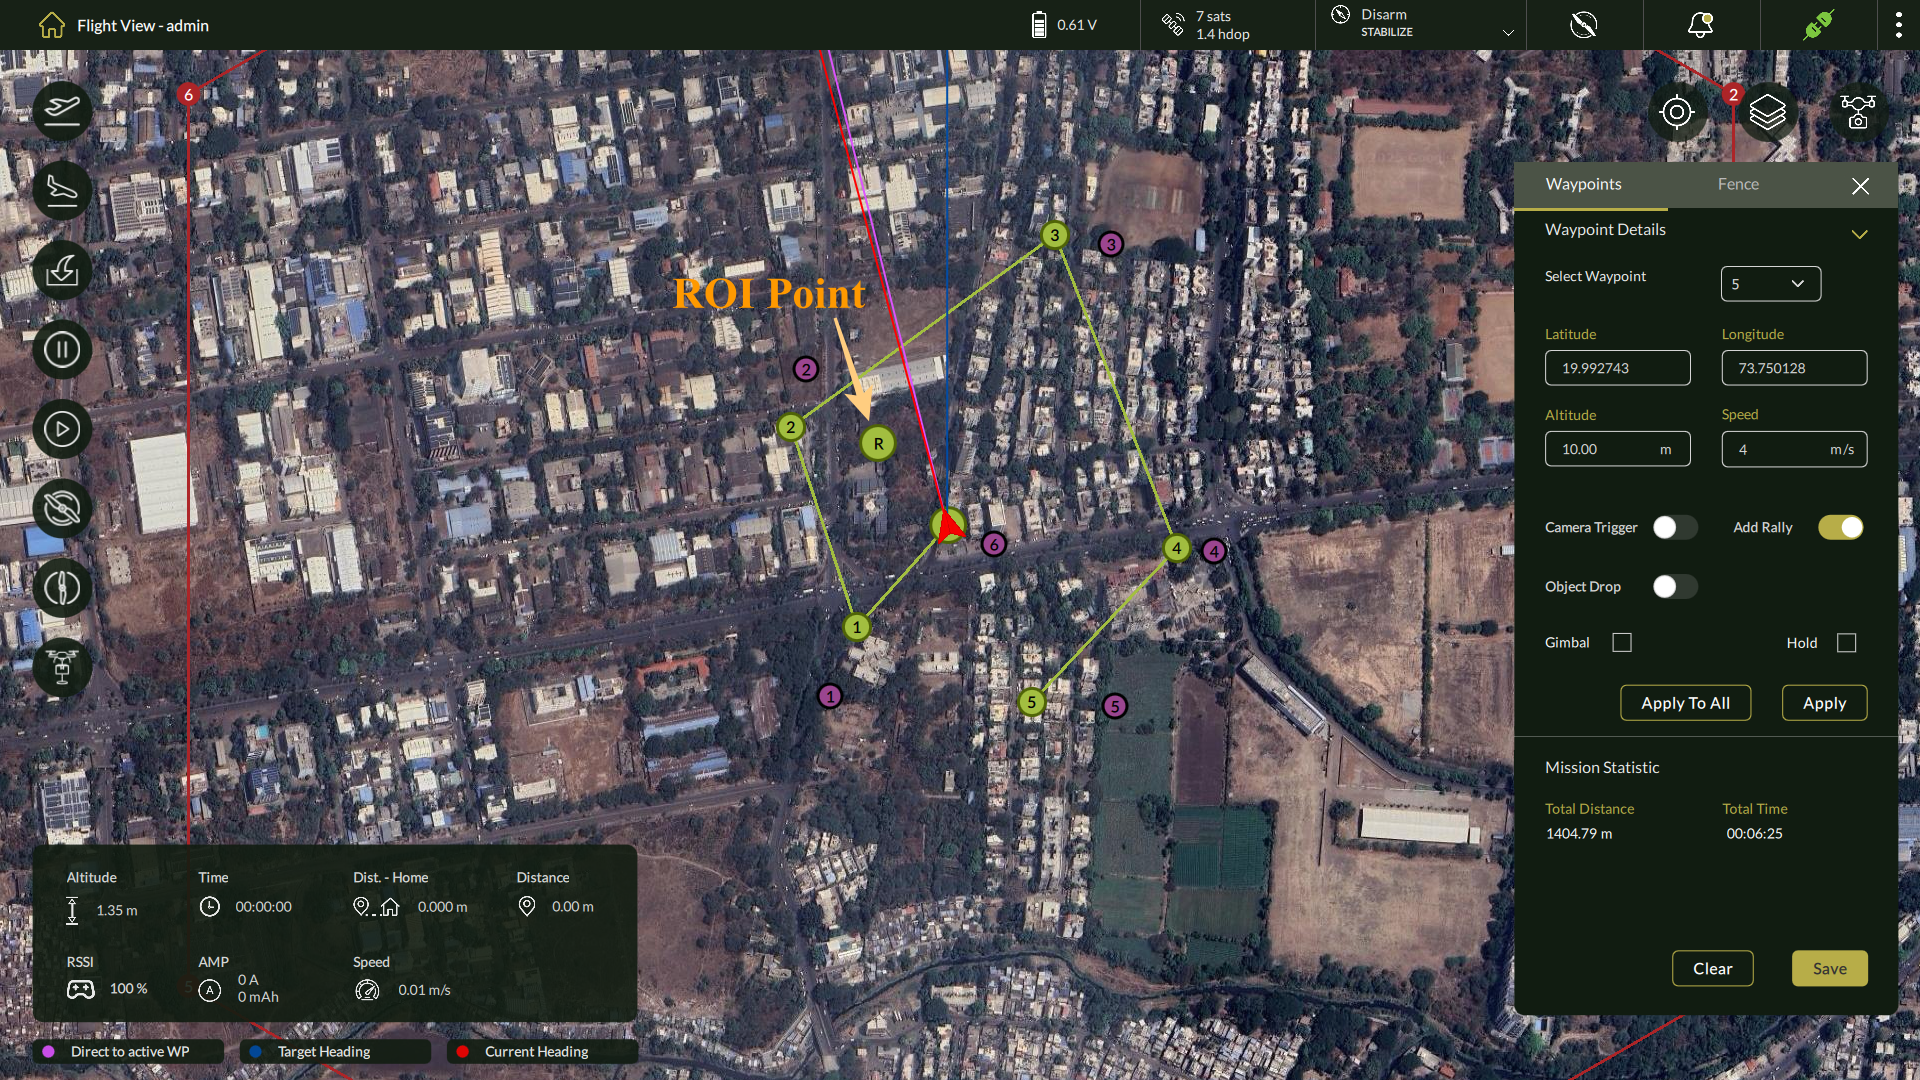
Task: Select the ROI marker R on map
Action: pos(878,443)
